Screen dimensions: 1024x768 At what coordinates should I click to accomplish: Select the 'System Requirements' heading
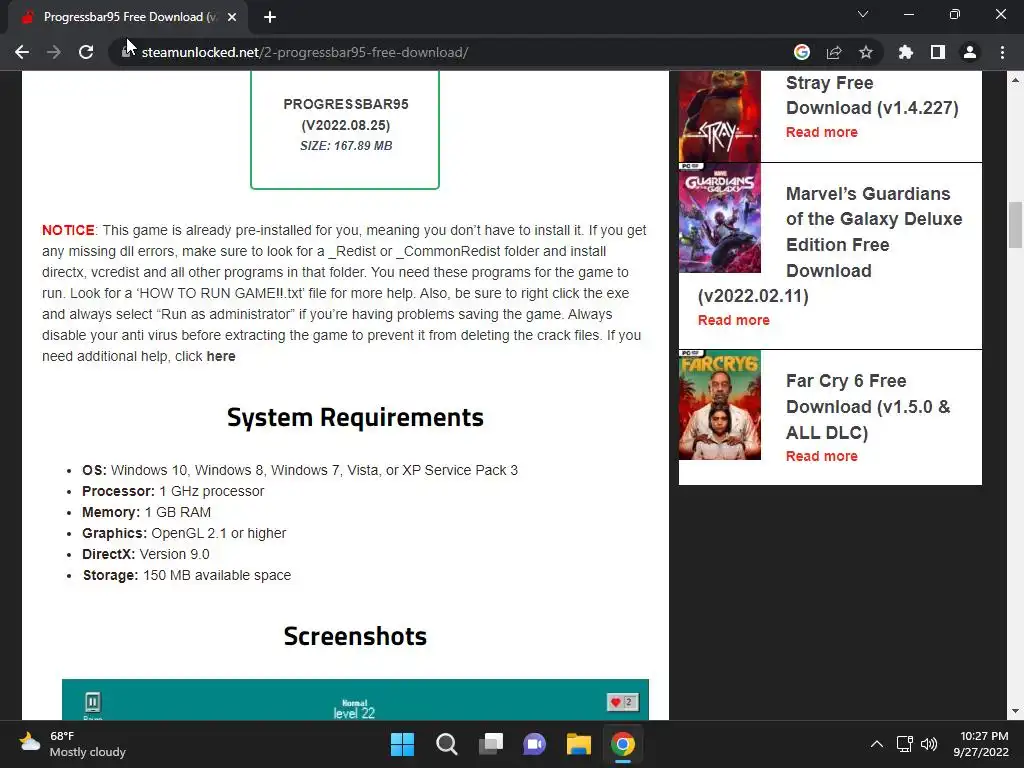tap(355, 417)
